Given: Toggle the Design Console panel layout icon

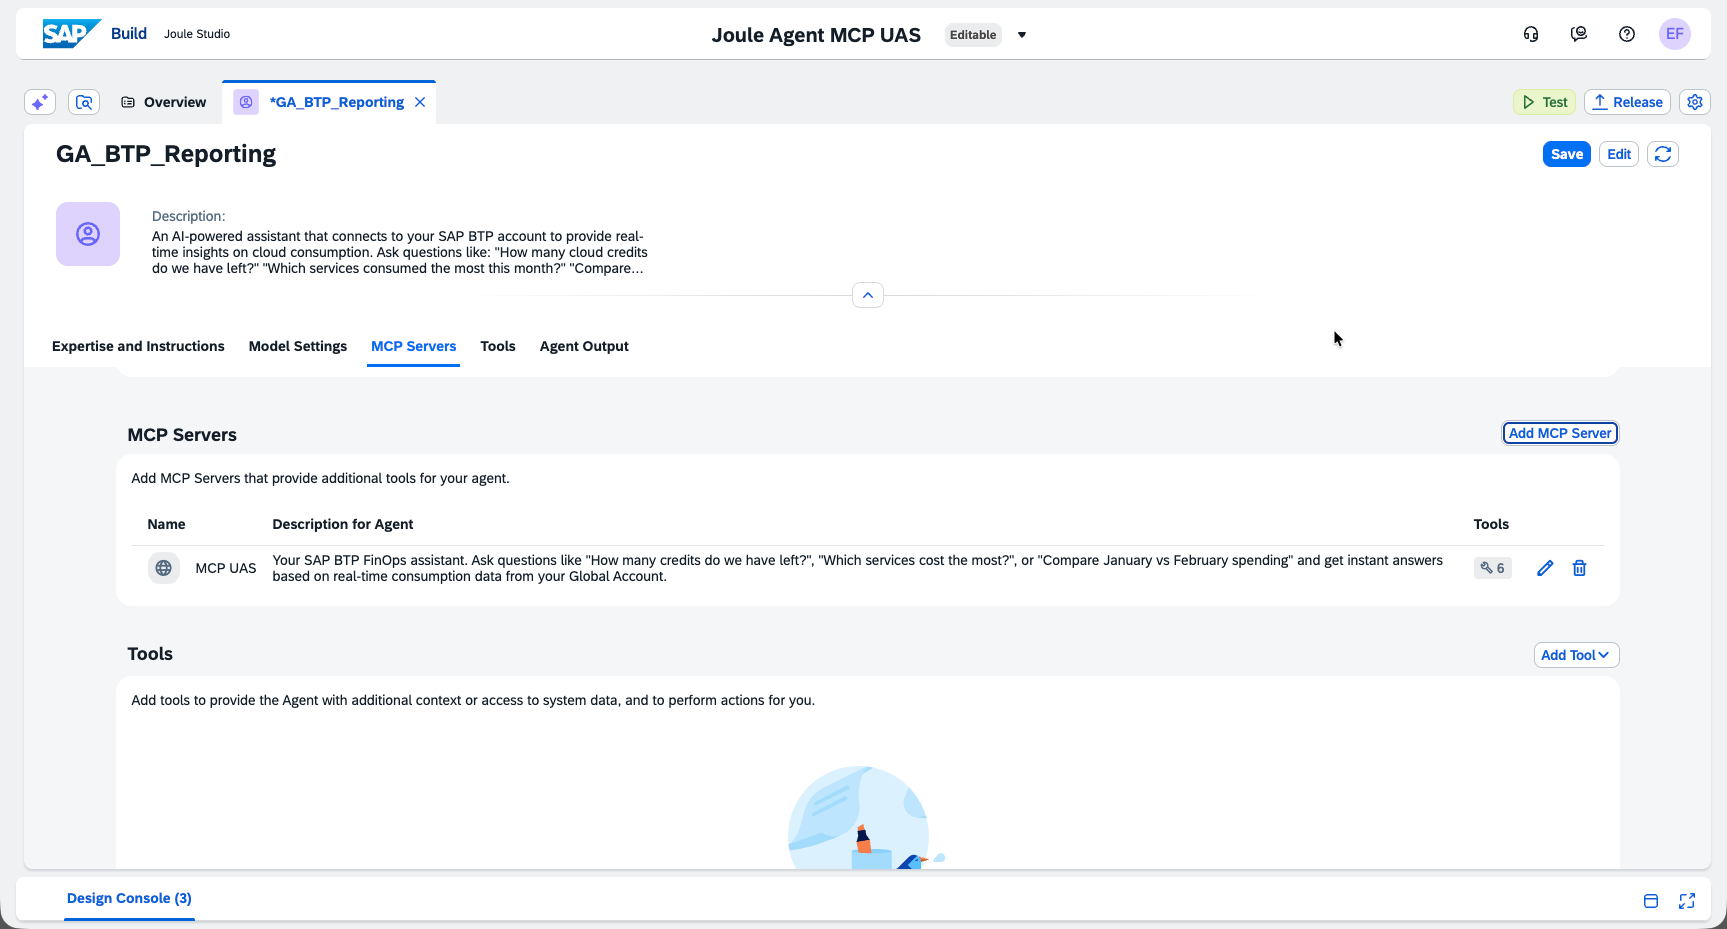Looking at the screenshot, I should pos(1651,901).
